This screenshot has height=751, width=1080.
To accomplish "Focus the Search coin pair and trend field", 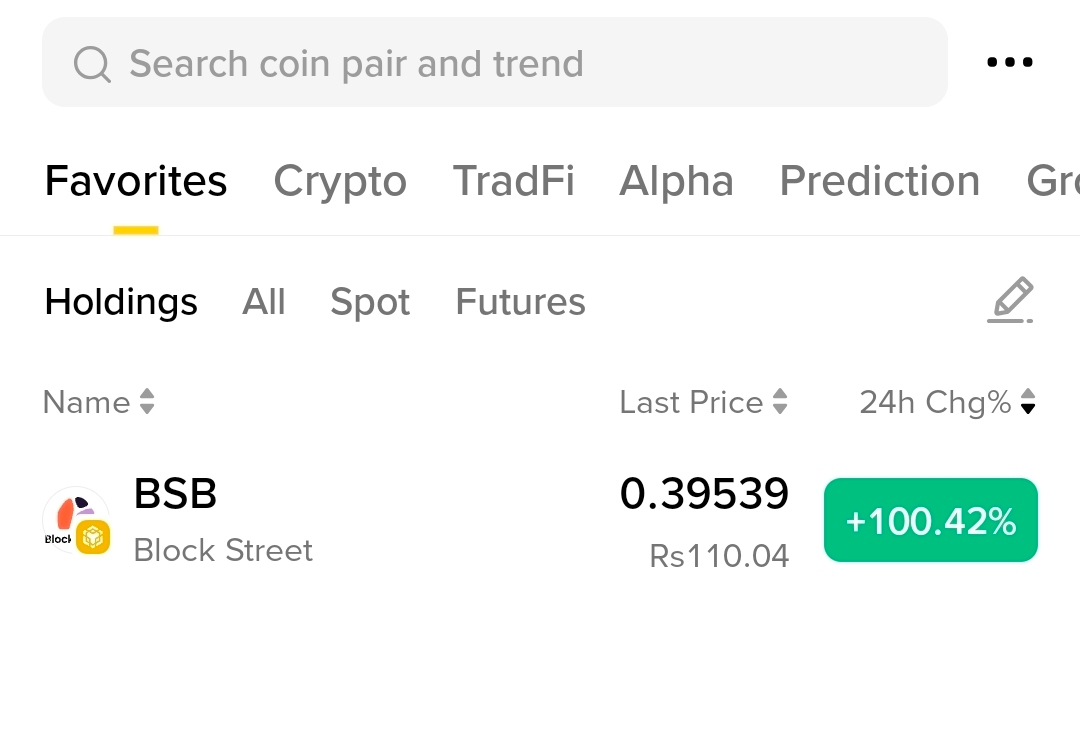I will 495,62.
